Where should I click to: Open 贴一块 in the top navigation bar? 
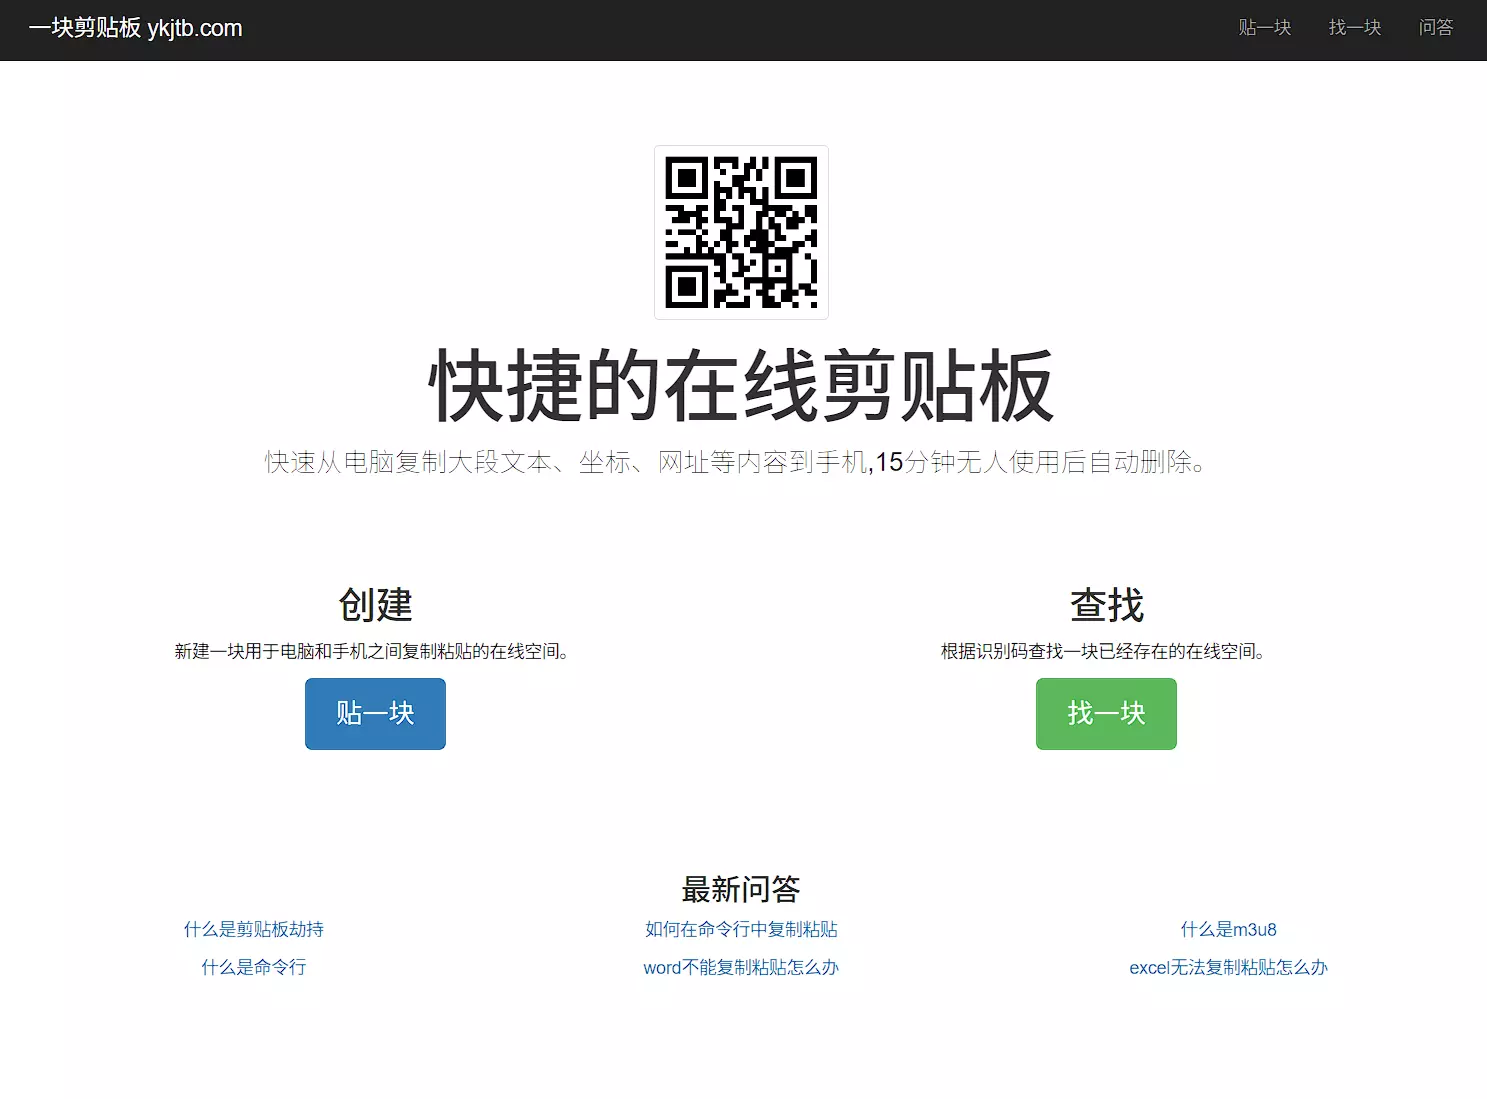tap(1264, 28)
